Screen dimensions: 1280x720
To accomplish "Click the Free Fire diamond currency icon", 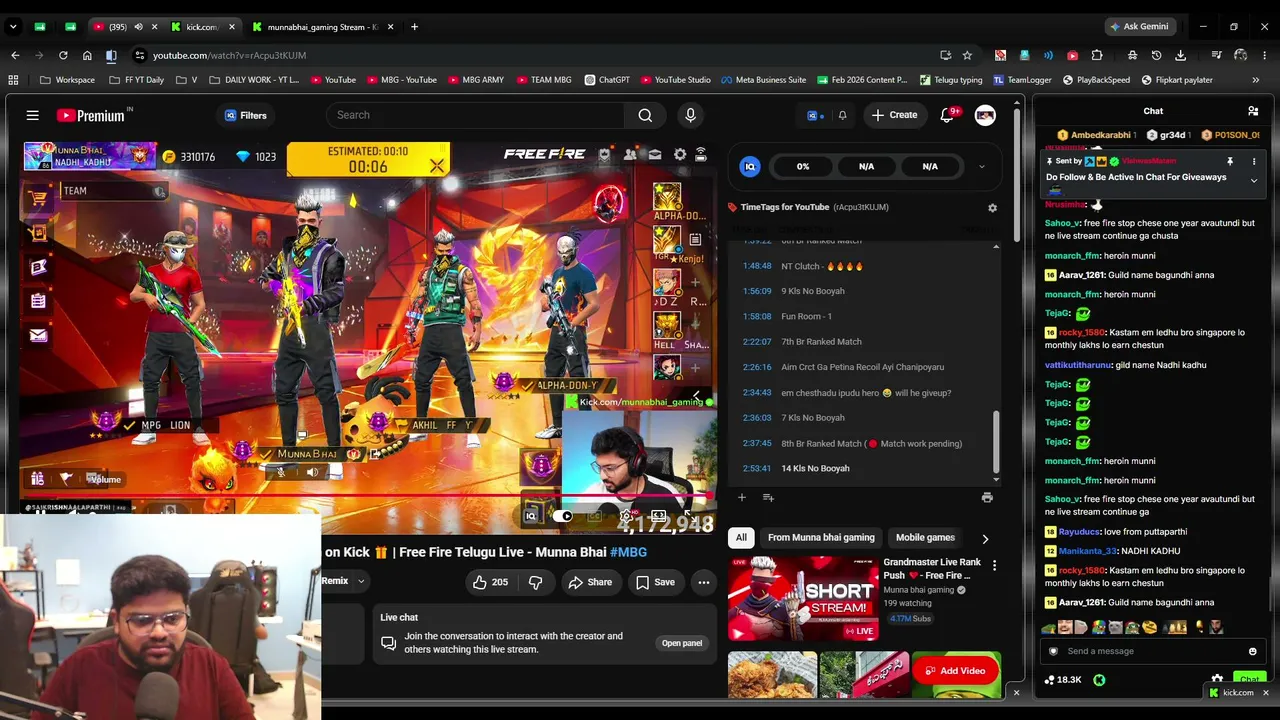I will [243, 157].
